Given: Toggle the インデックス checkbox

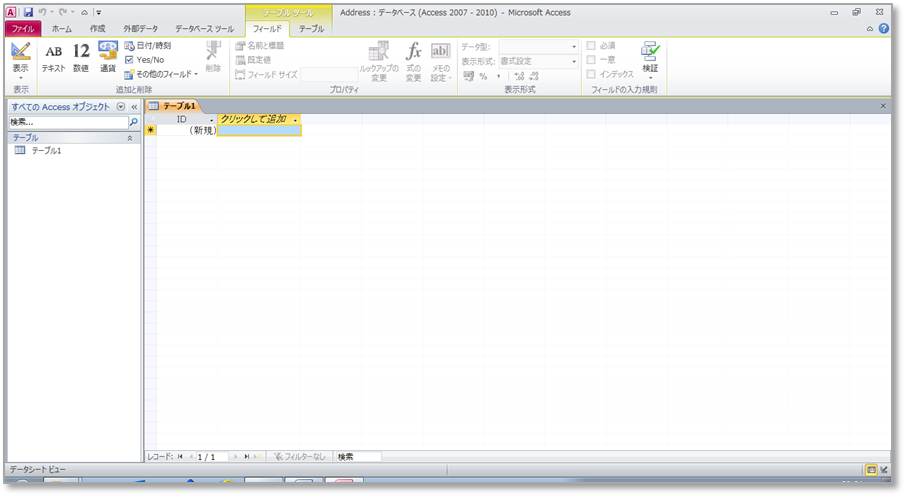Looking at the screenshot, I should pyautogui.click(x=591, y=74).
